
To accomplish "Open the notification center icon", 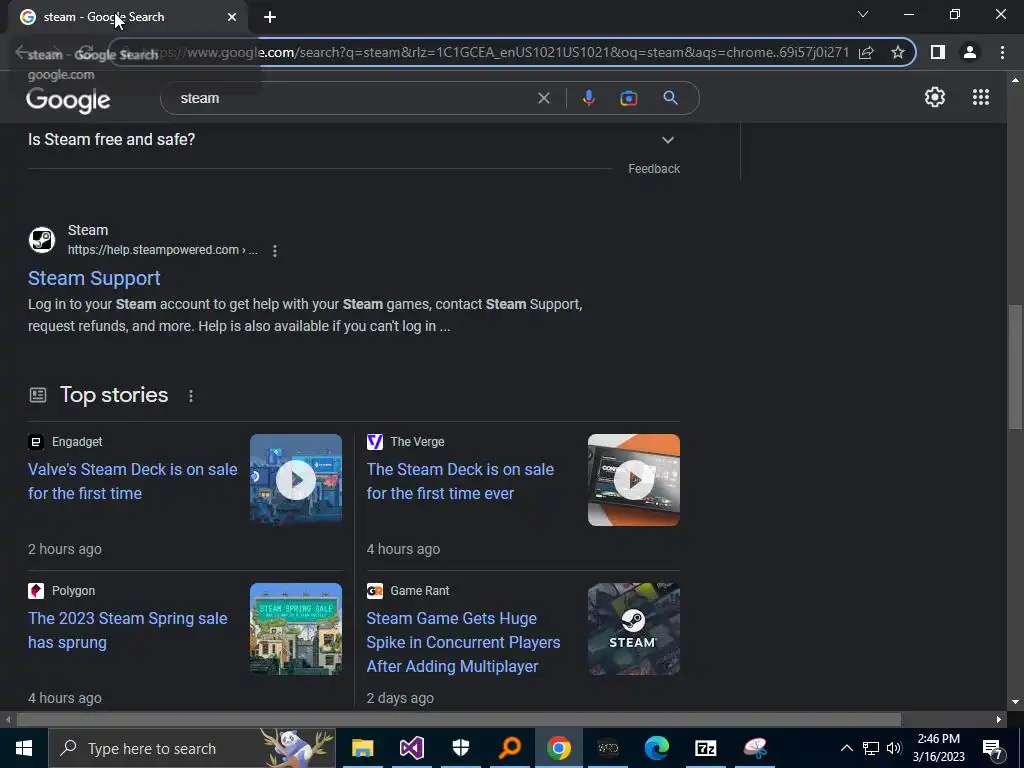I will tap(992, 748).
